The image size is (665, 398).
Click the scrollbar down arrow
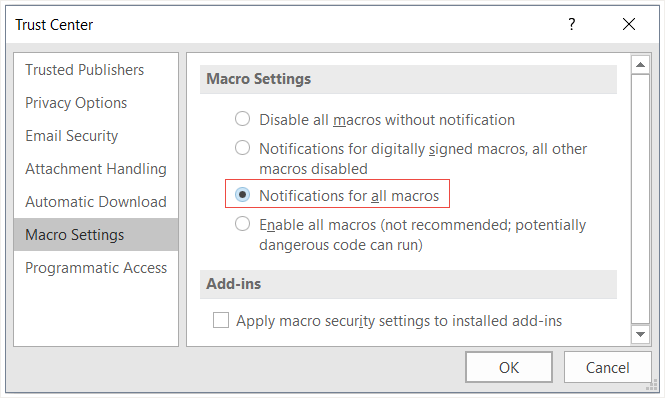[x=640, y=334]
